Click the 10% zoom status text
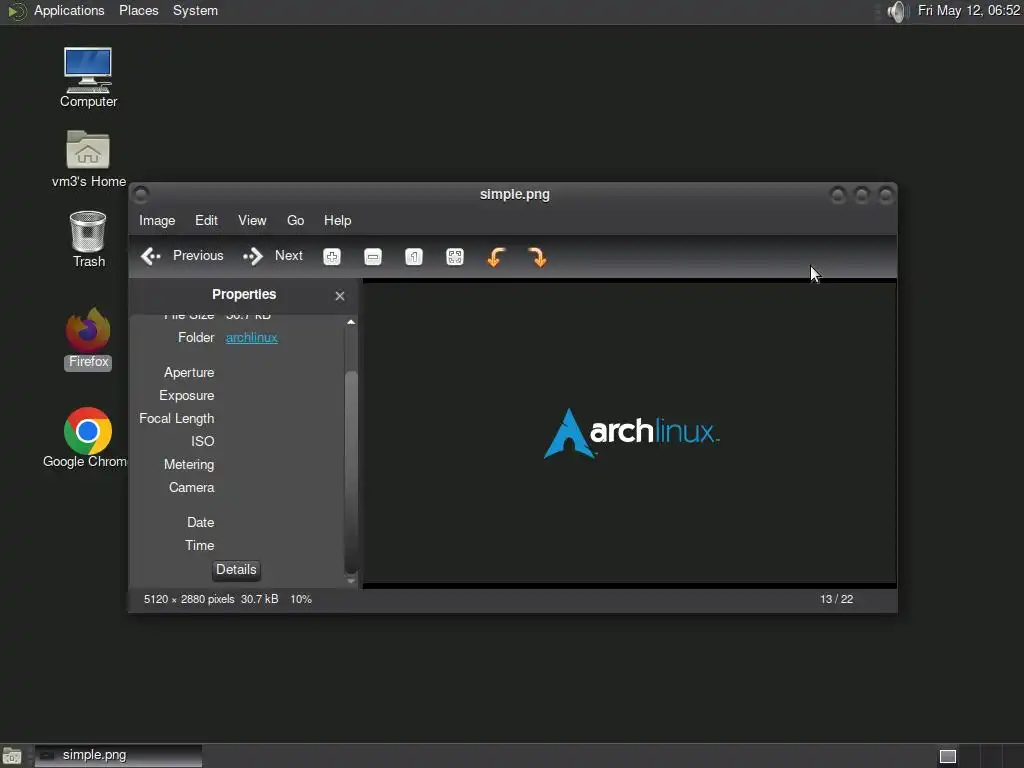Viewport: 1024px width, 768px height. point(301,600)
